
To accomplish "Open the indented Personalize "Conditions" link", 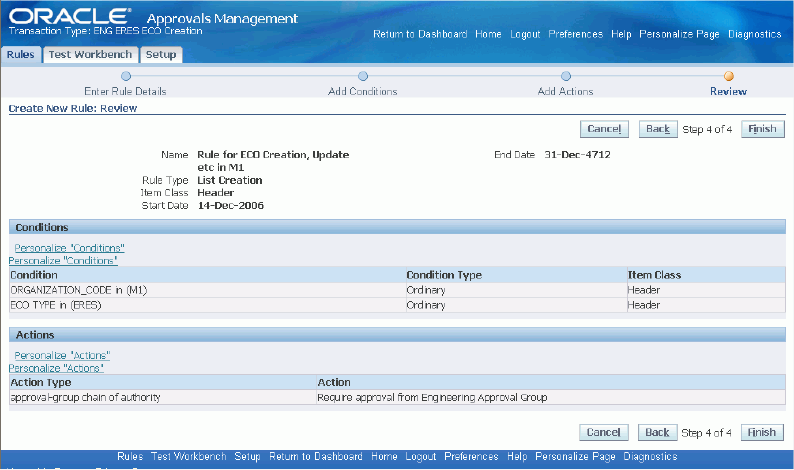I will pos(69,248).
